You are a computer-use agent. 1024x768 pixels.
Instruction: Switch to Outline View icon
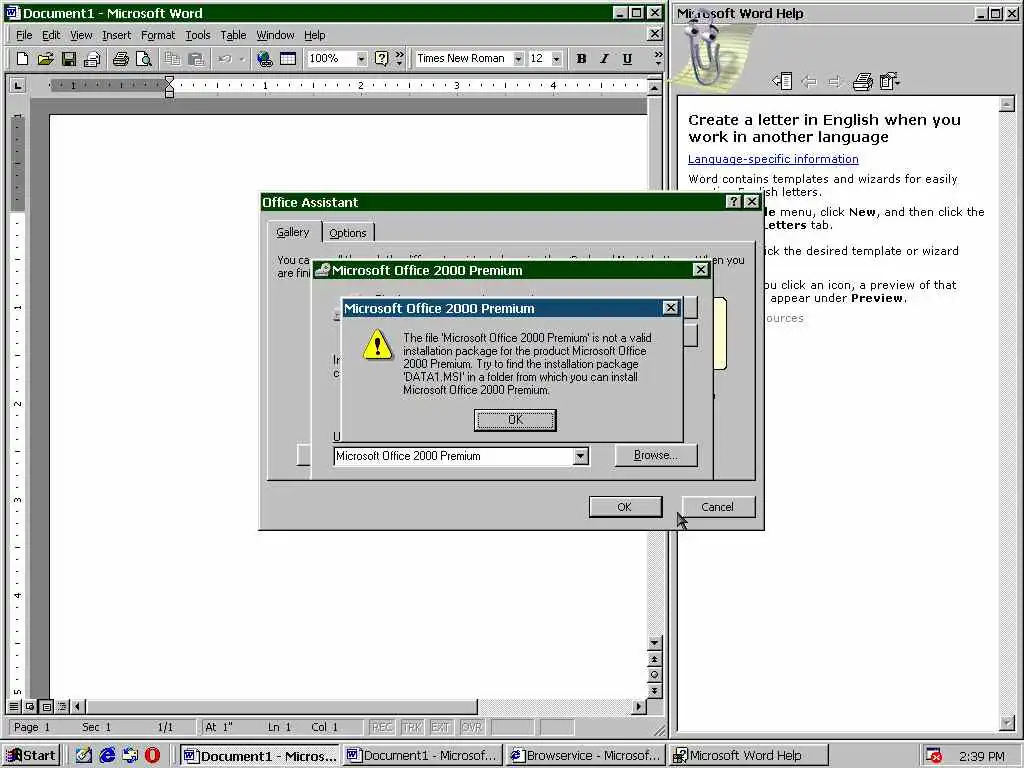coord(62,707)
